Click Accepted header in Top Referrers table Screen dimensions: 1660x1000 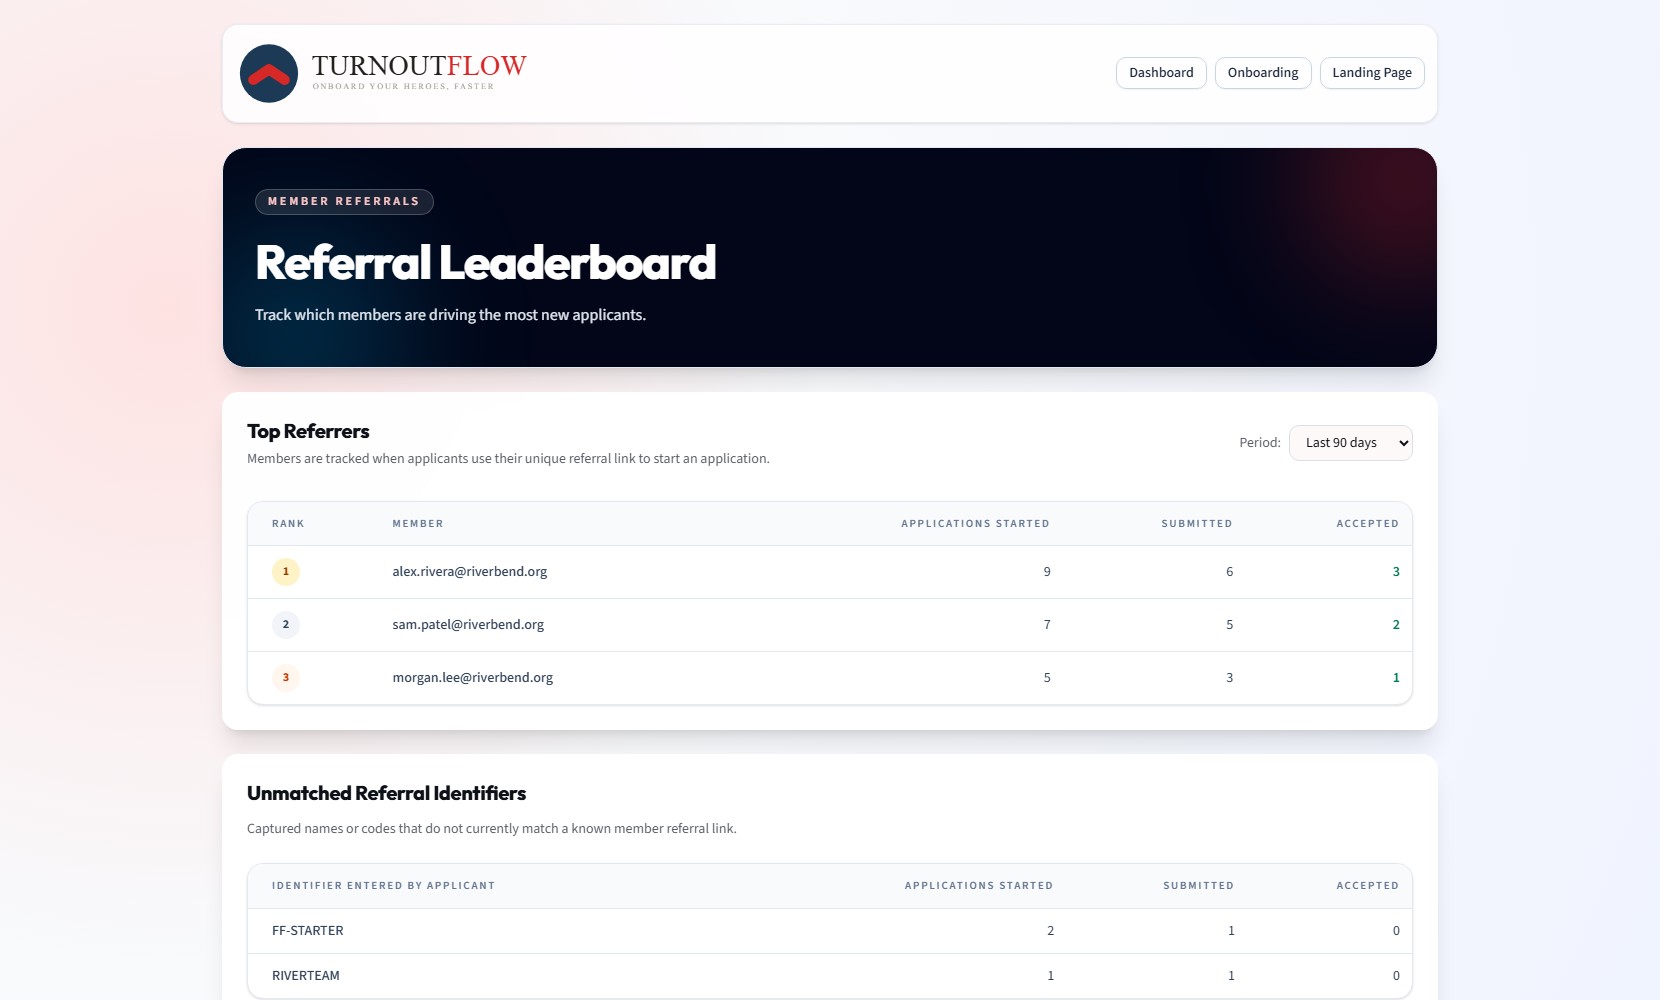(1368, 524)
